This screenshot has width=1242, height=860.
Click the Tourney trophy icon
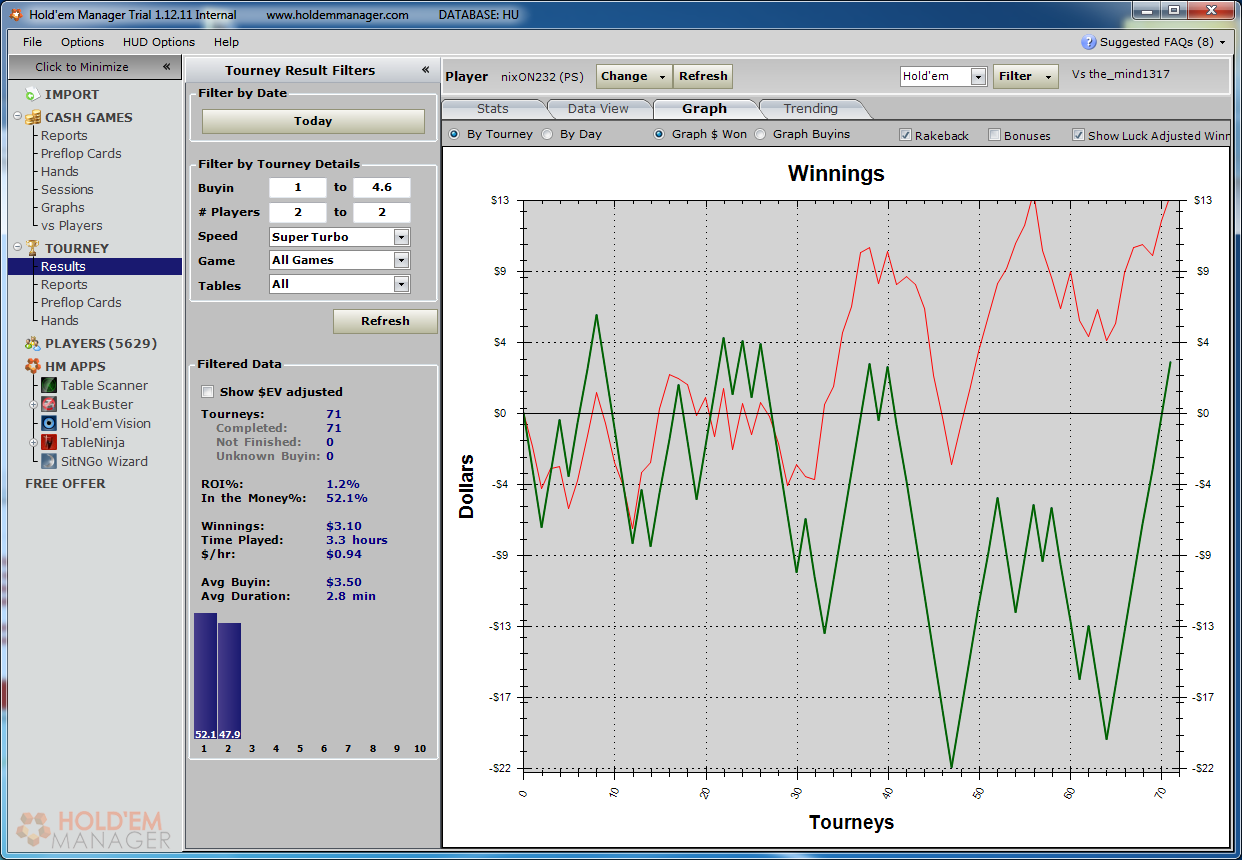[33, 248]
